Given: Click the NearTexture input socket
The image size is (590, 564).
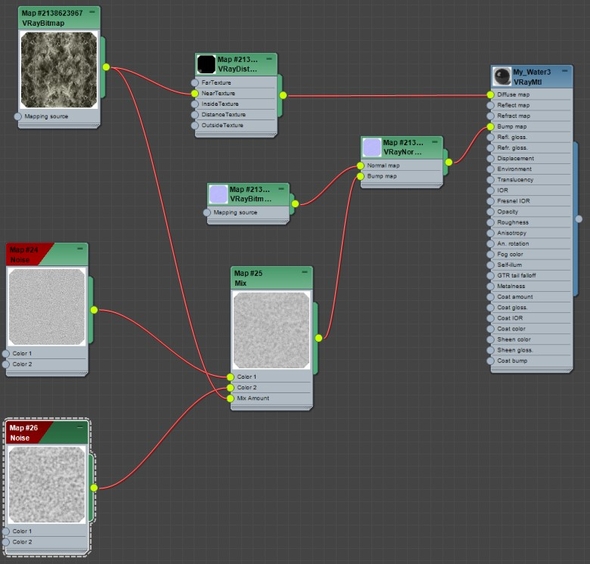Looking at the screenshot, I should point(195,93).
